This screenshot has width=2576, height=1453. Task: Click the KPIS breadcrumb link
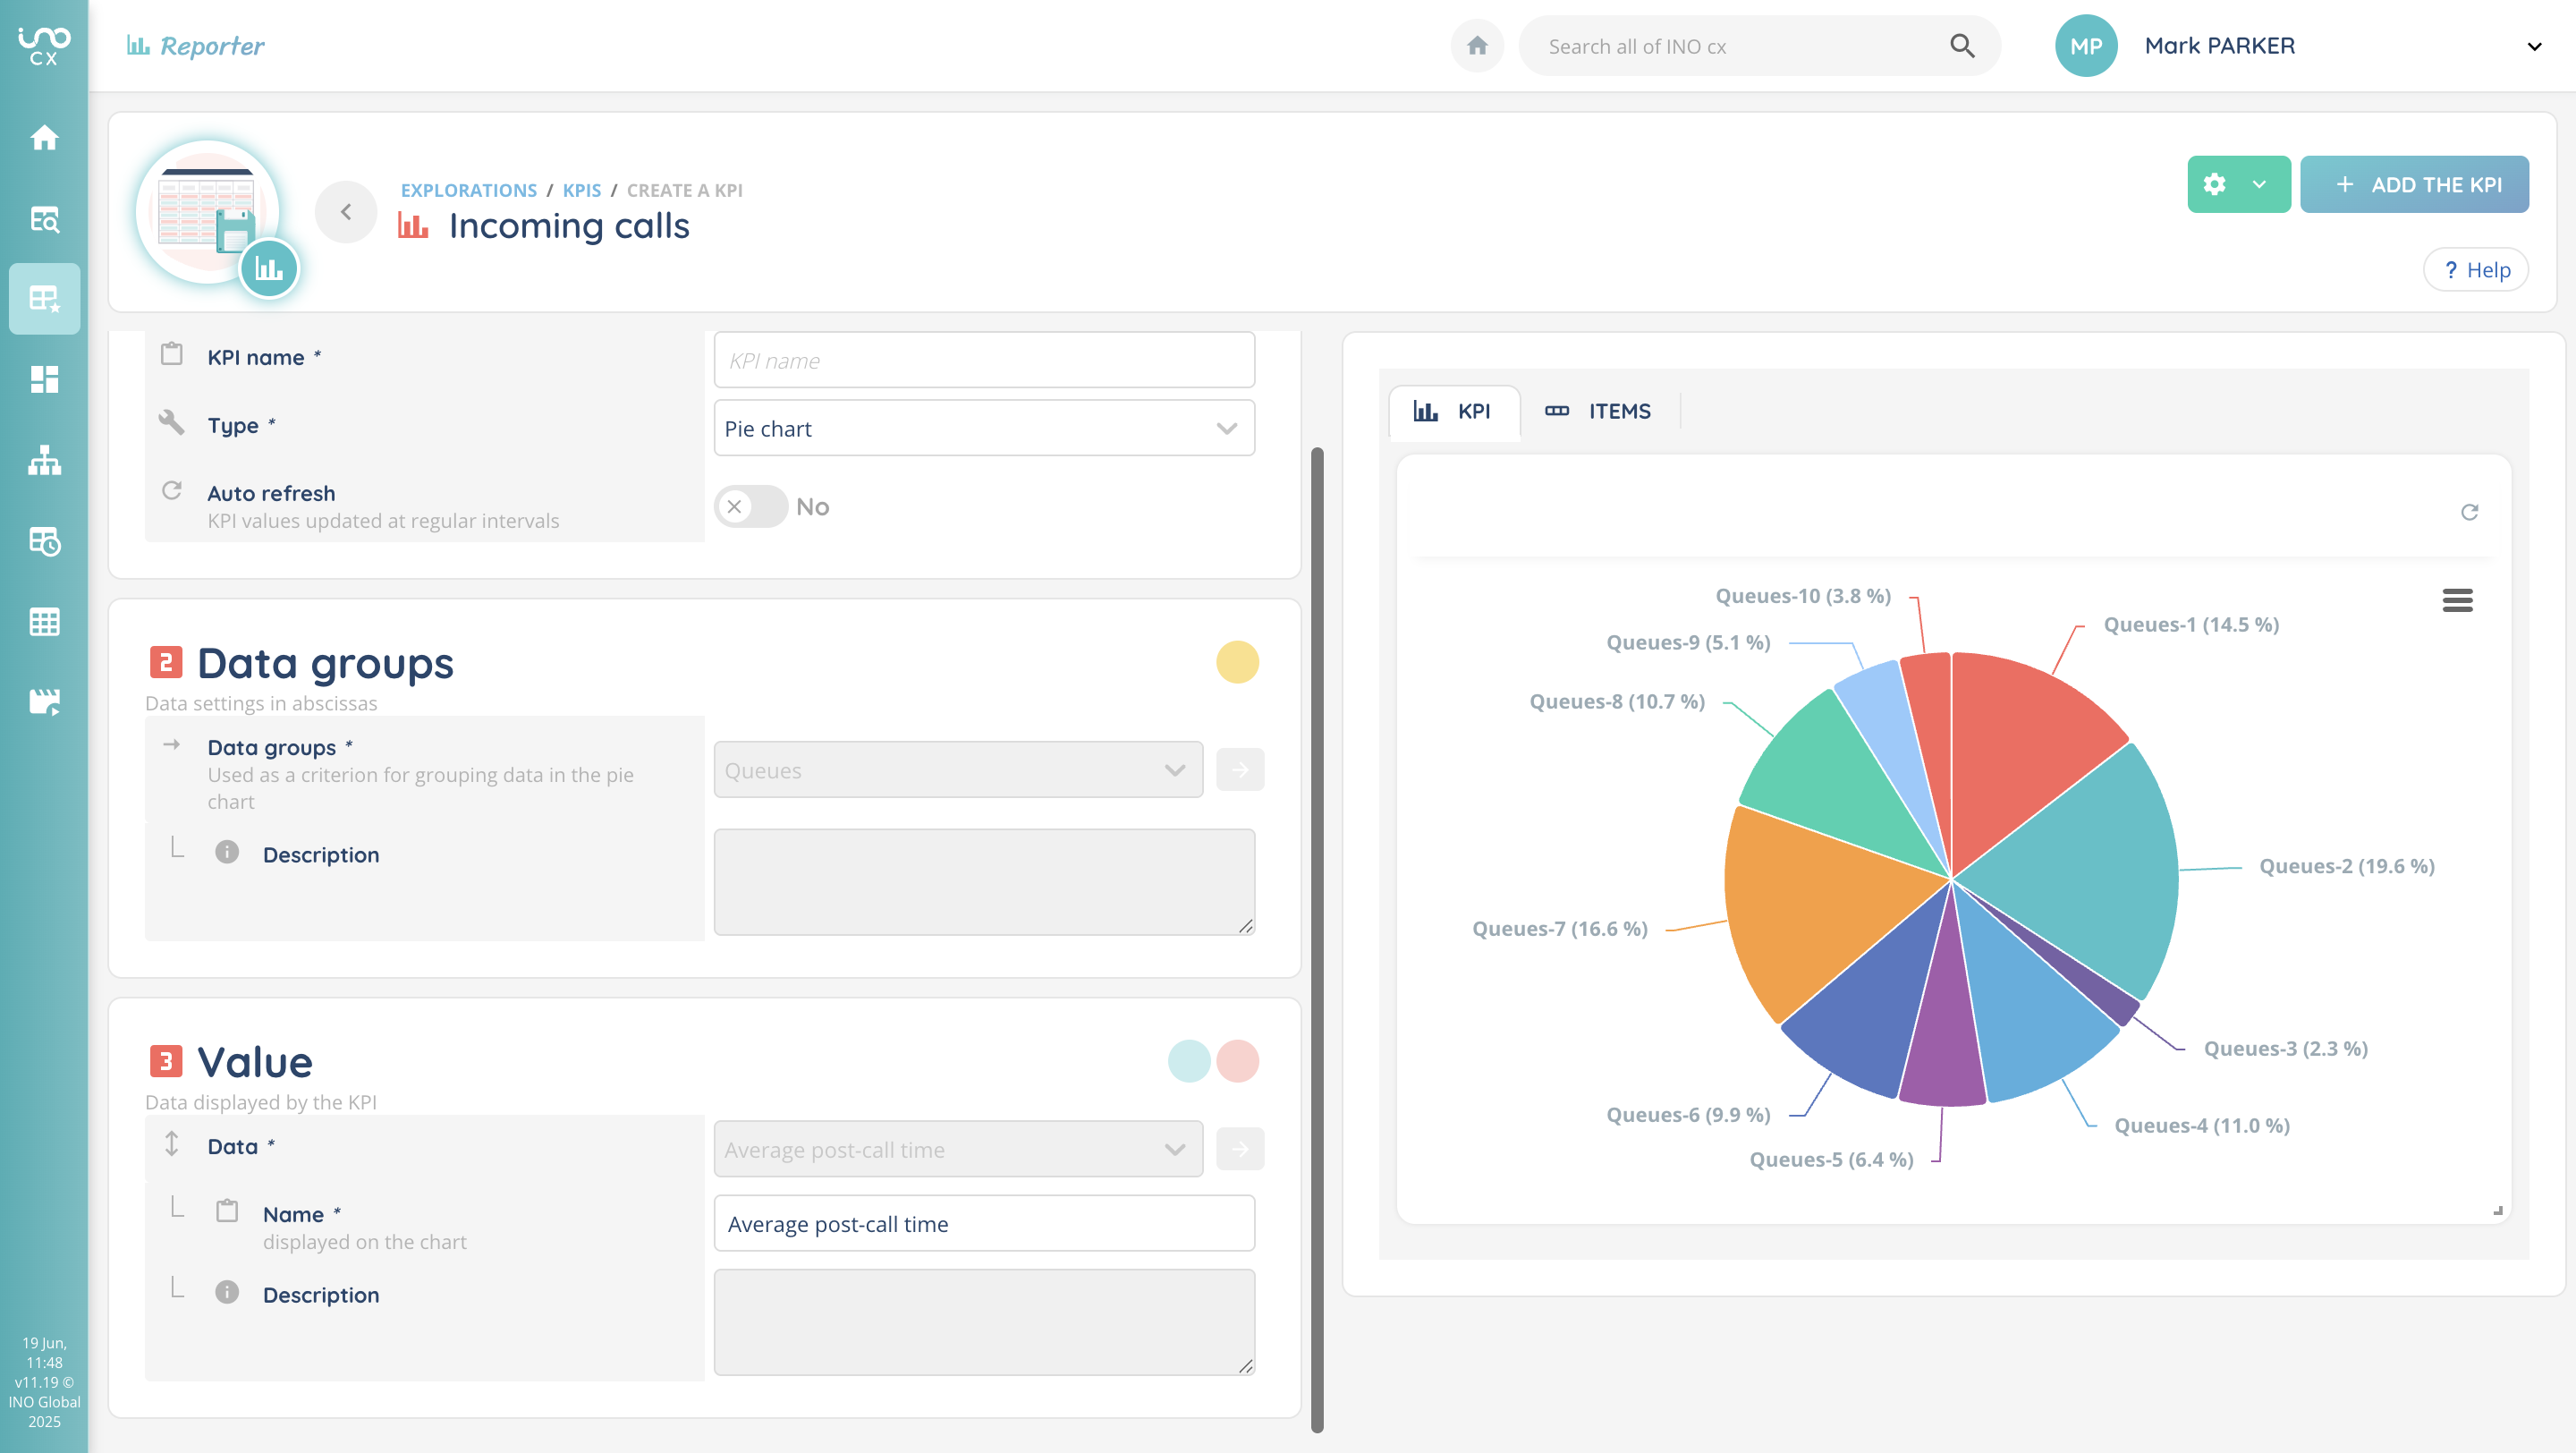click(x=581, y=190)
